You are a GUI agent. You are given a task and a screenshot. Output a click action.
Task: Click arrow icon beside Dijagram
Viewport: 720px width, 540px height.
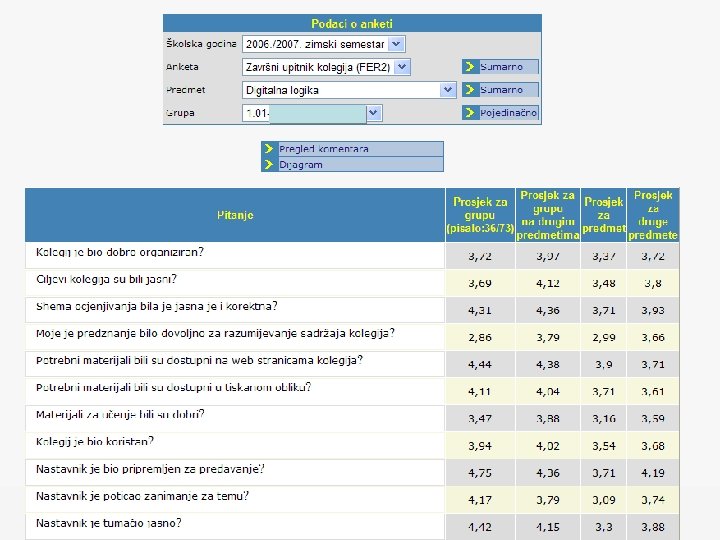269,164
